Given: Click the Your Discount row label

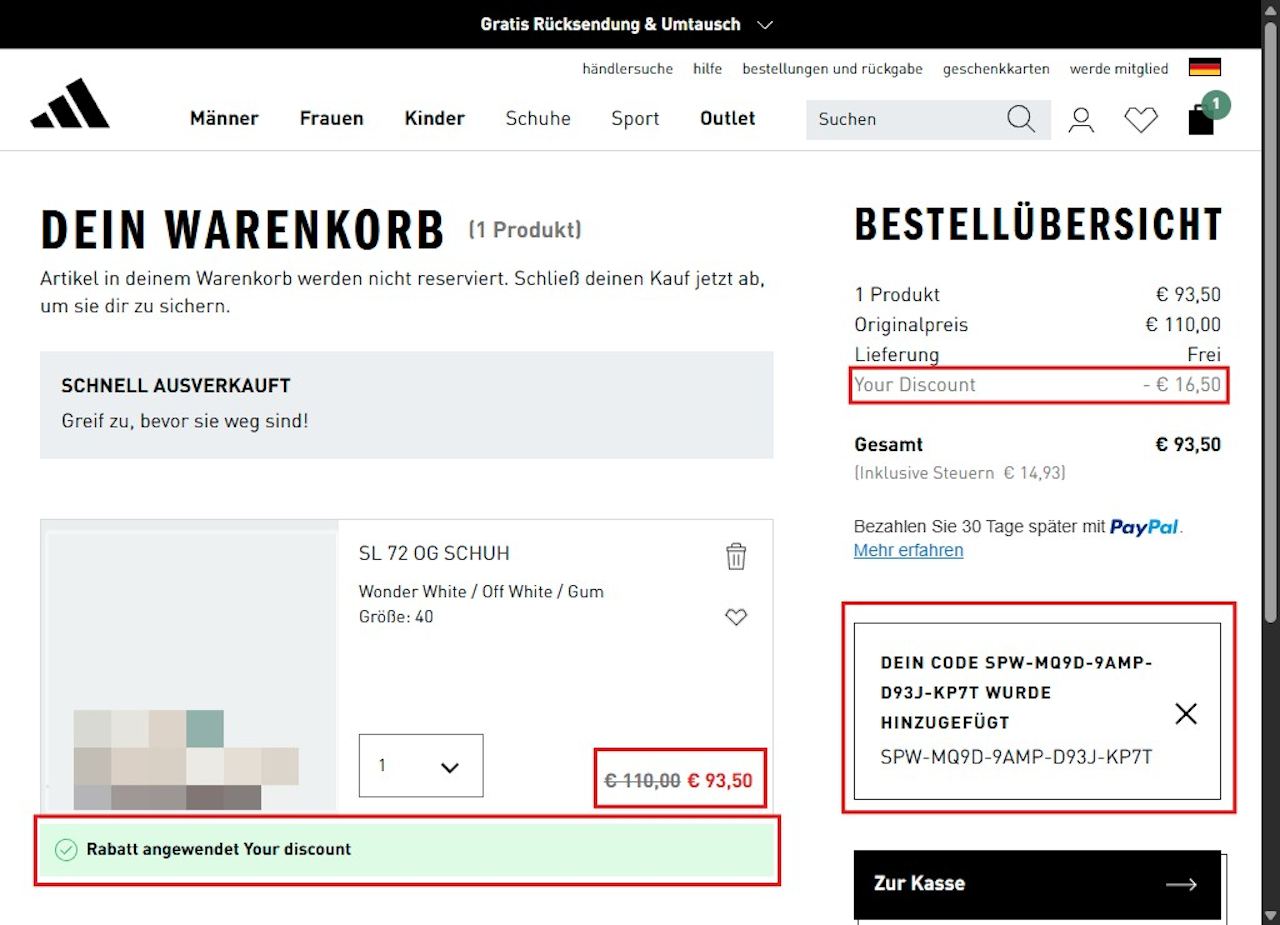Looking at the screenshot, I should (915, 385).
